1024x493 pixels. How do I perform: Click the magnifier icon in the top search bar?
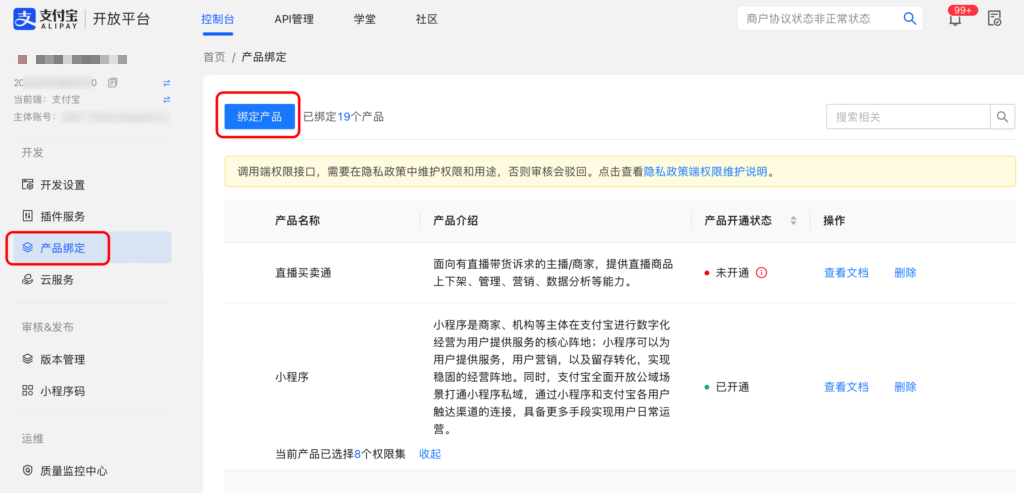910,19
